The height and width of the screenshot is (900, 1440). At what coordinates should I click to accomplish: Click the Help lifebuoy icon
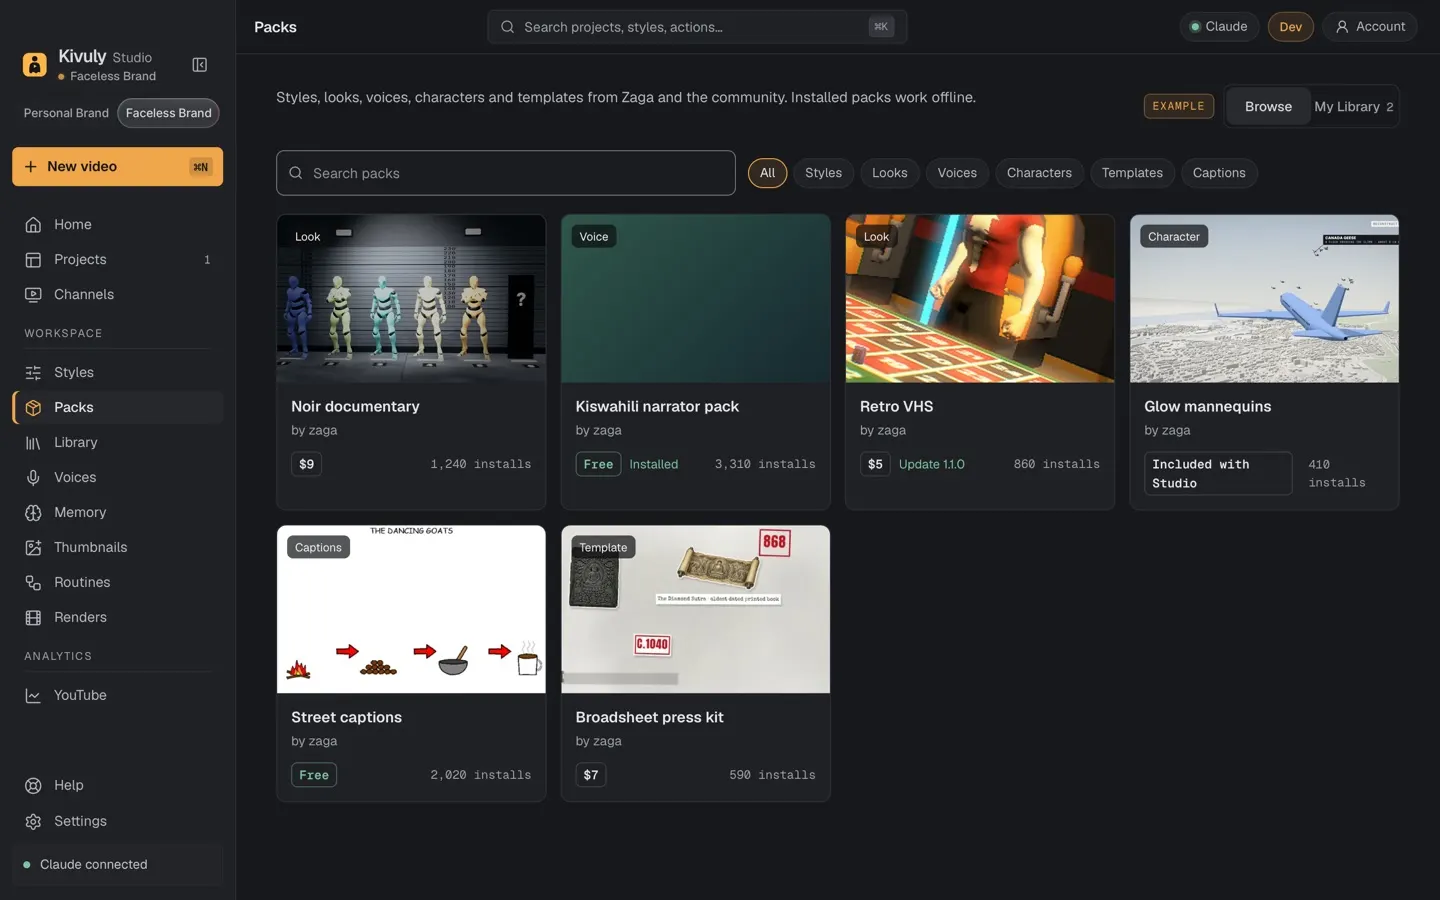pos(33,786)
